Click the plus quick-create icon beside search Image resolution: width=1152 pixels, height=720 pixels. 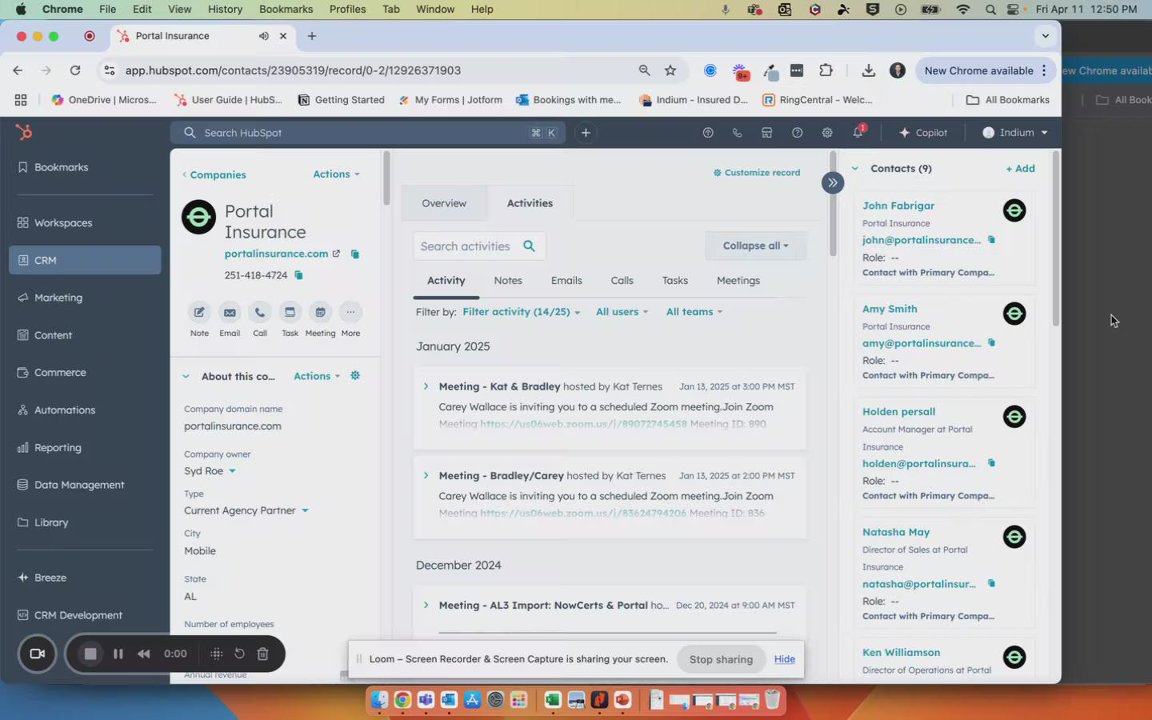(586, 133)
